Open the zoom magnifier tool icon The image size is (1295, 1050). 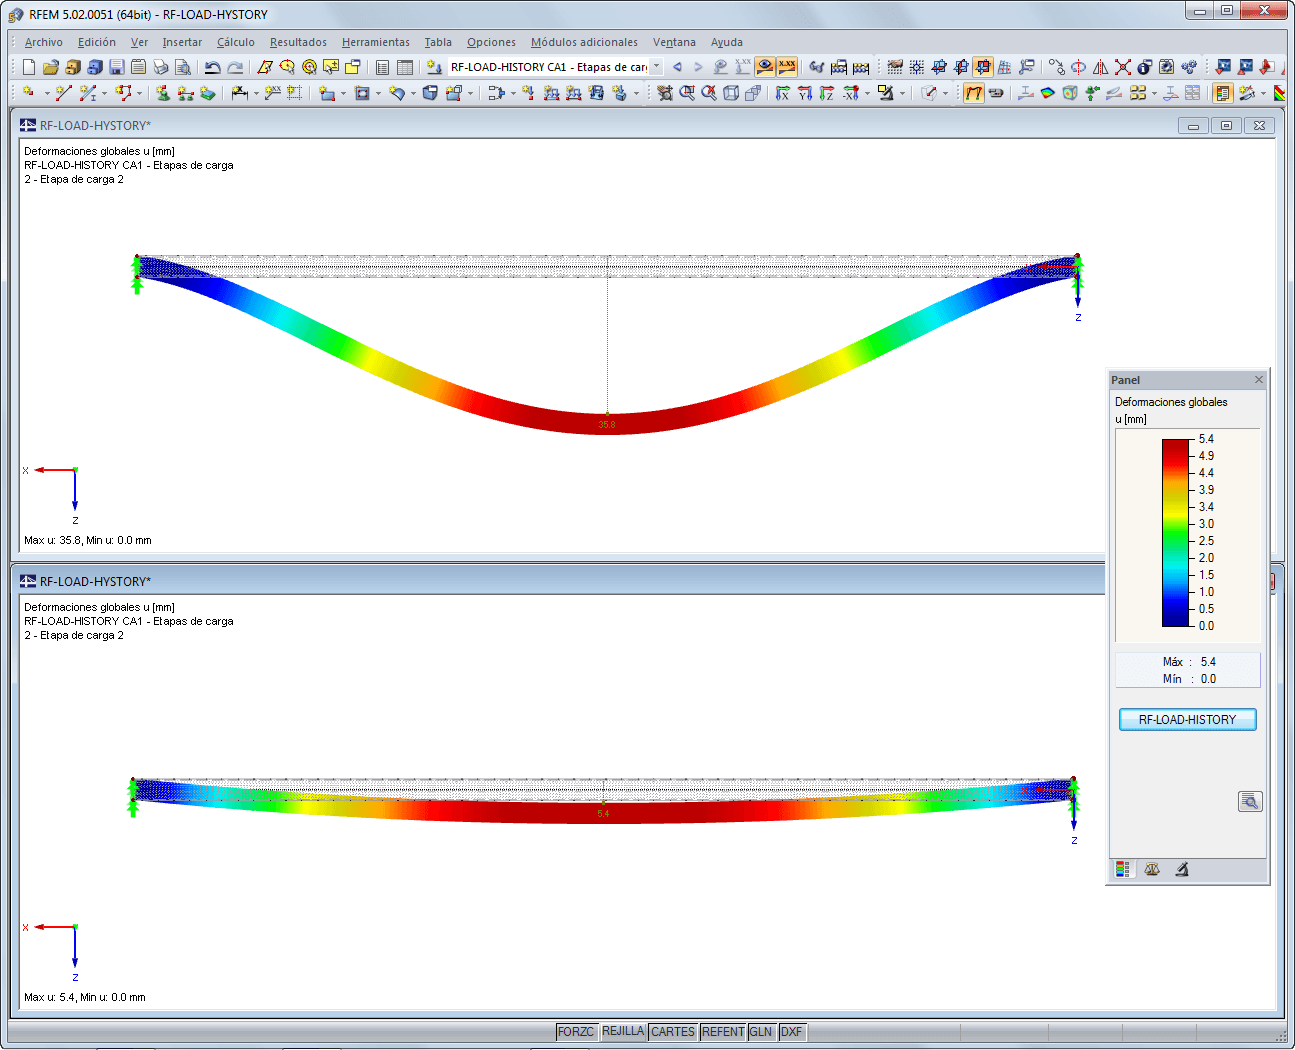tap(687, 93)
